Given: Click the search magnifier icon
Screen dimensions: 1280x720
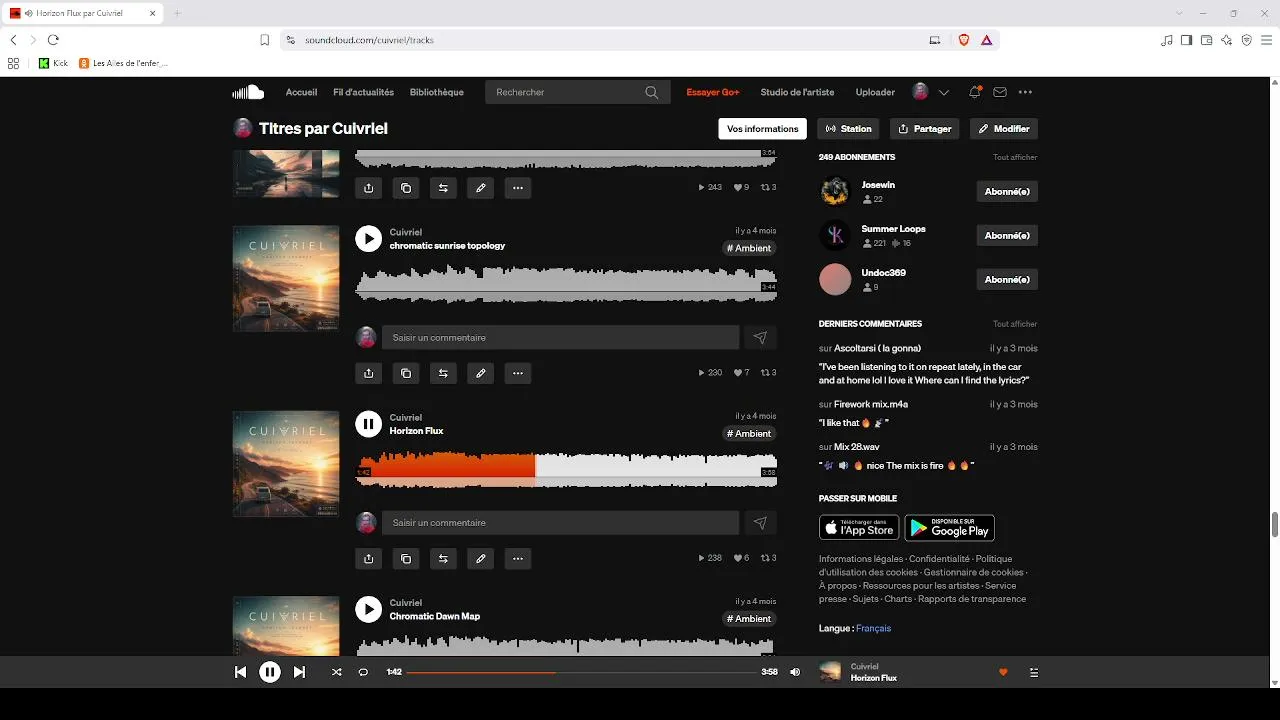Looking at the screenshot, I should point(652,92).
